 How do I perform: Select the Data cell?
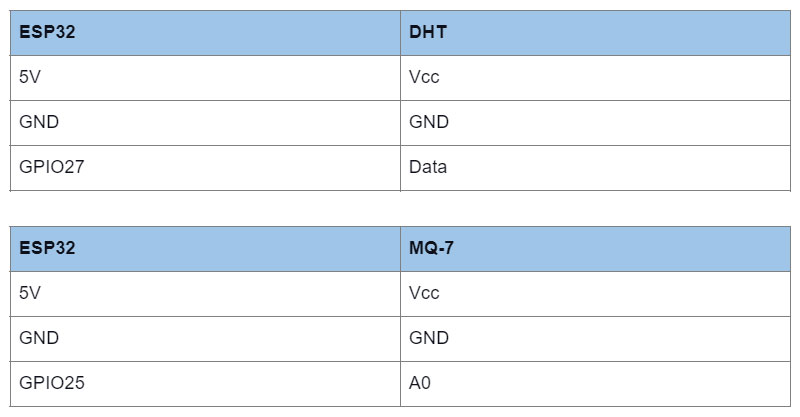point(595,168)
